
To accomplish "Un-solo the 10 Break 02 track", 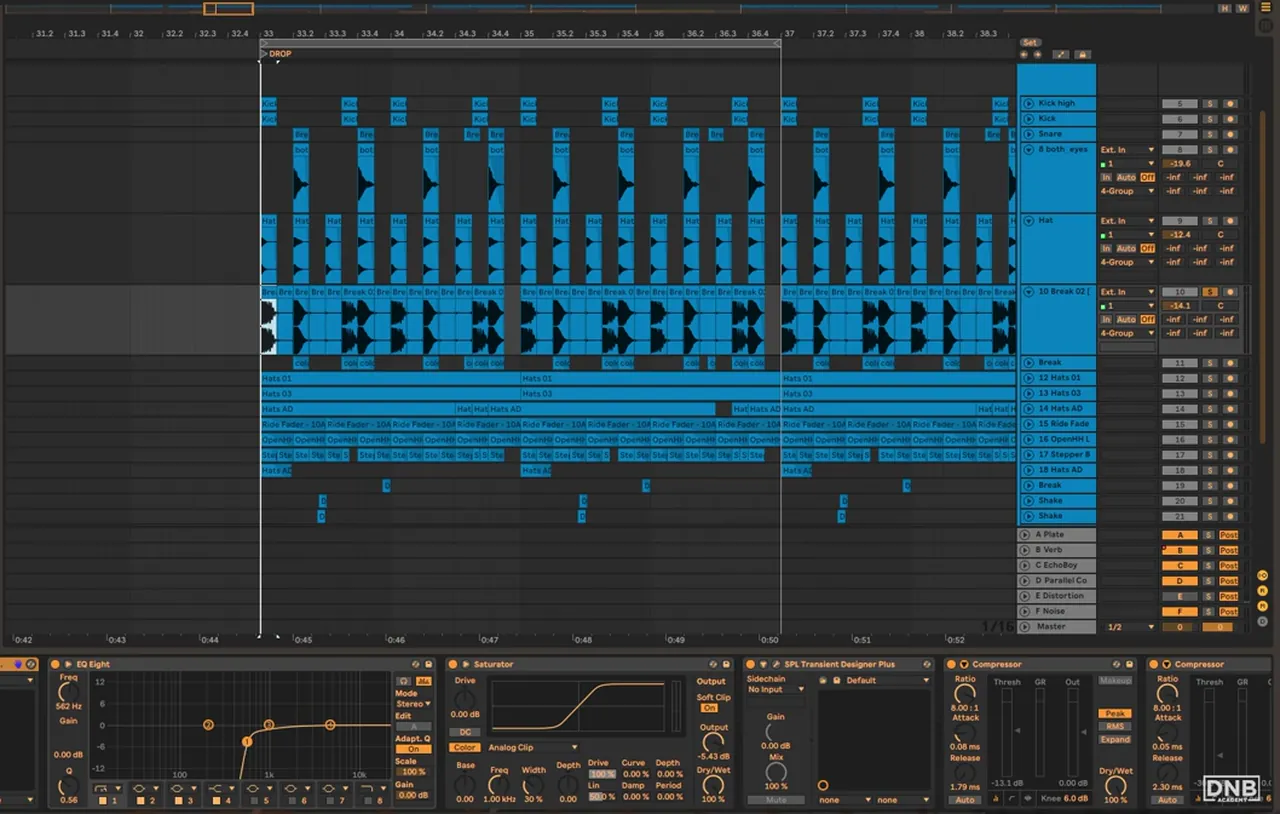I will pyautogui.click(x=1209, y=292).
